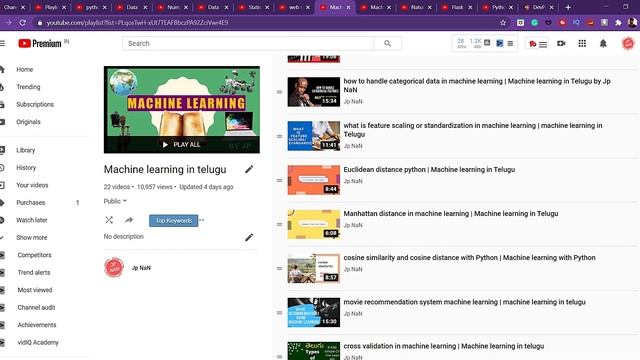640x360 pixels.
Task: Open the 'movie recommendation system' video title
Action: 464,302
